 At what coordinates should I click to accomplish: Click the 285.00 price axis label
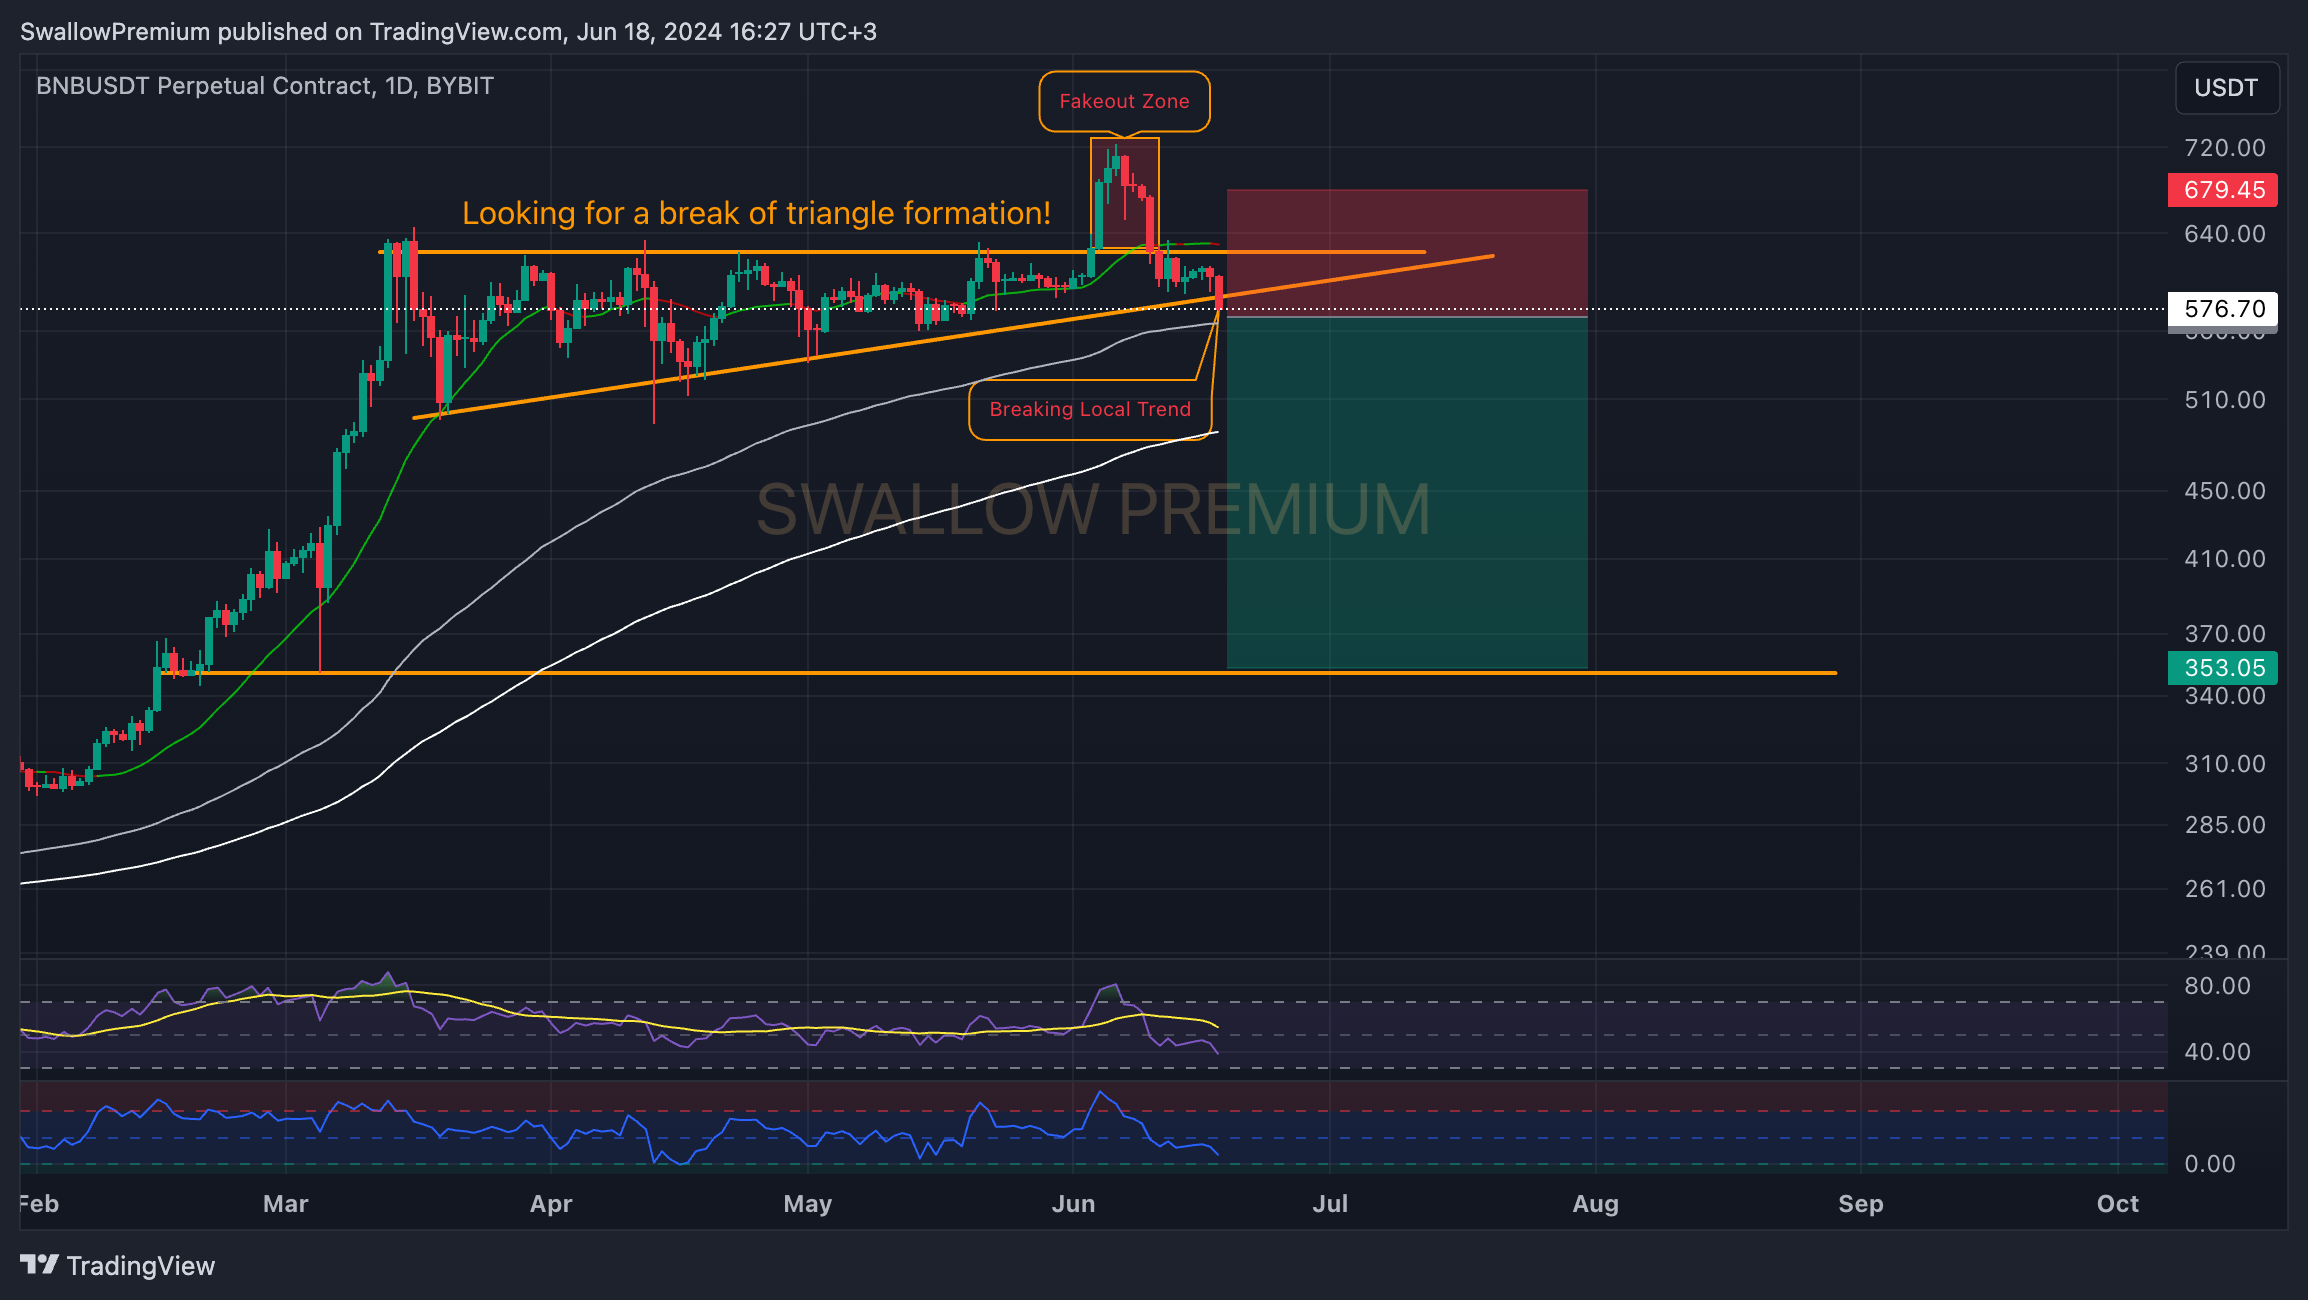tap(2225, 825)
